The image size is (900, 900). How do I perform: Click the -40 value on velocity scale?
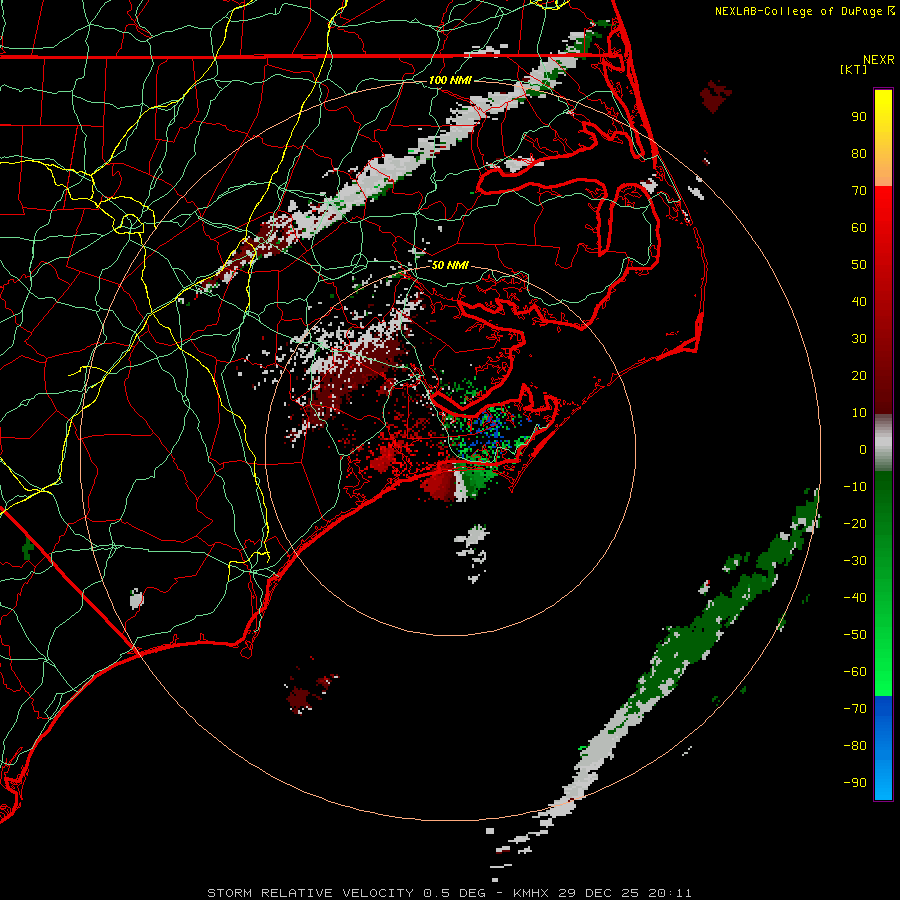pos(855,598)
